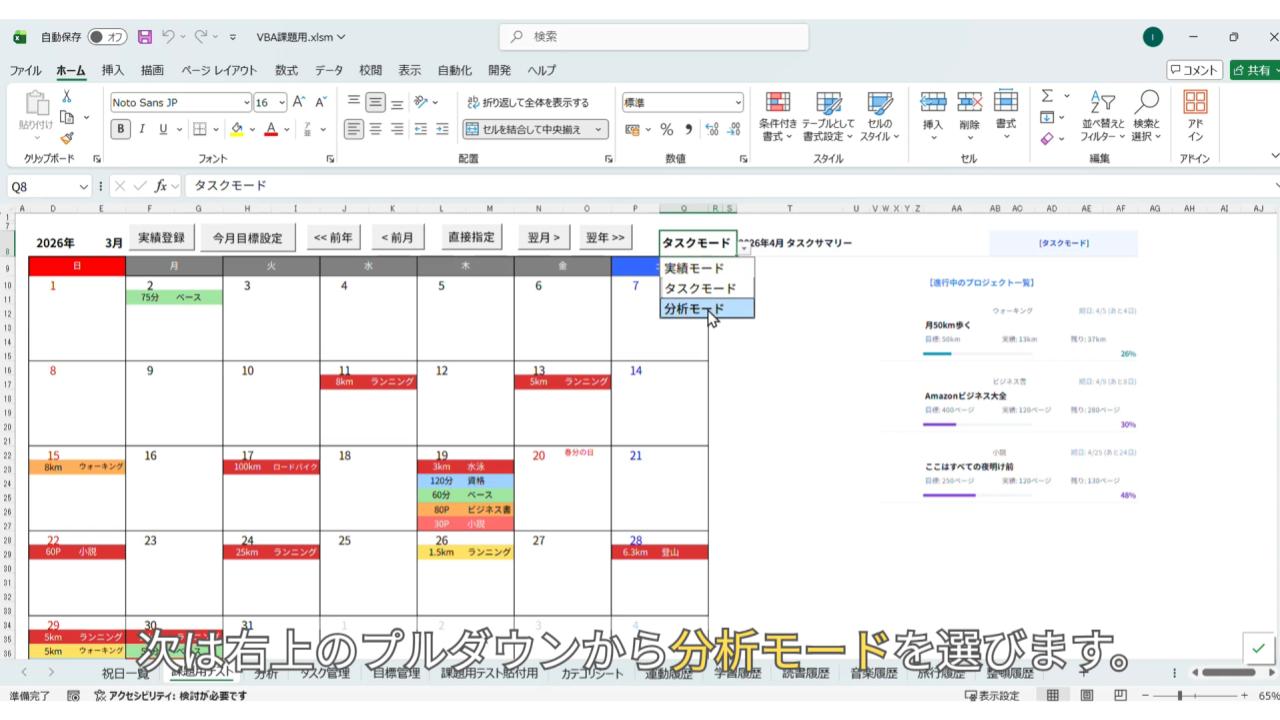Switch to Page Layout view in status bar

(x=1086, y=696)
